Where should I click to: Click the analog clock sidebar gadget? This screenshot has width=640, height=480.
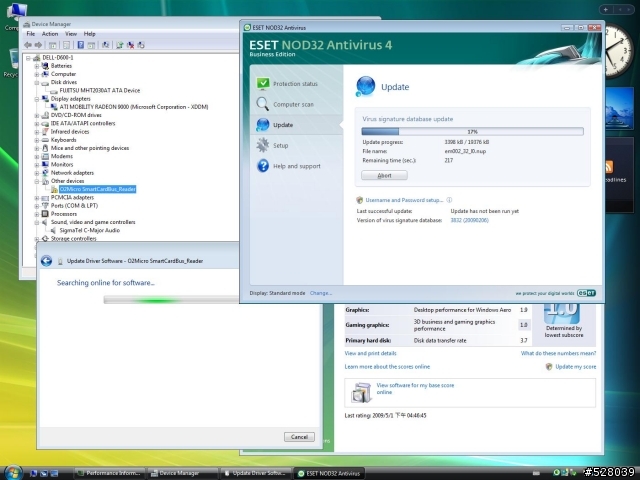pos(619,51)
